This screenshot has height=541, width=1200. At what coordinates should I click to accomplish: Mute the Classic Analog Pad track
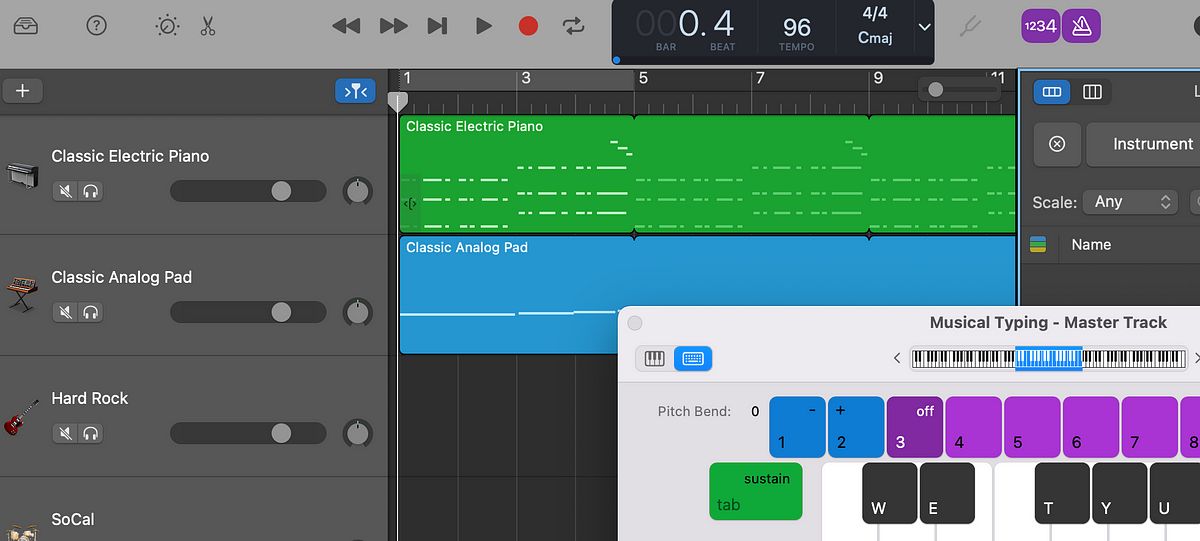click(66, 312)
